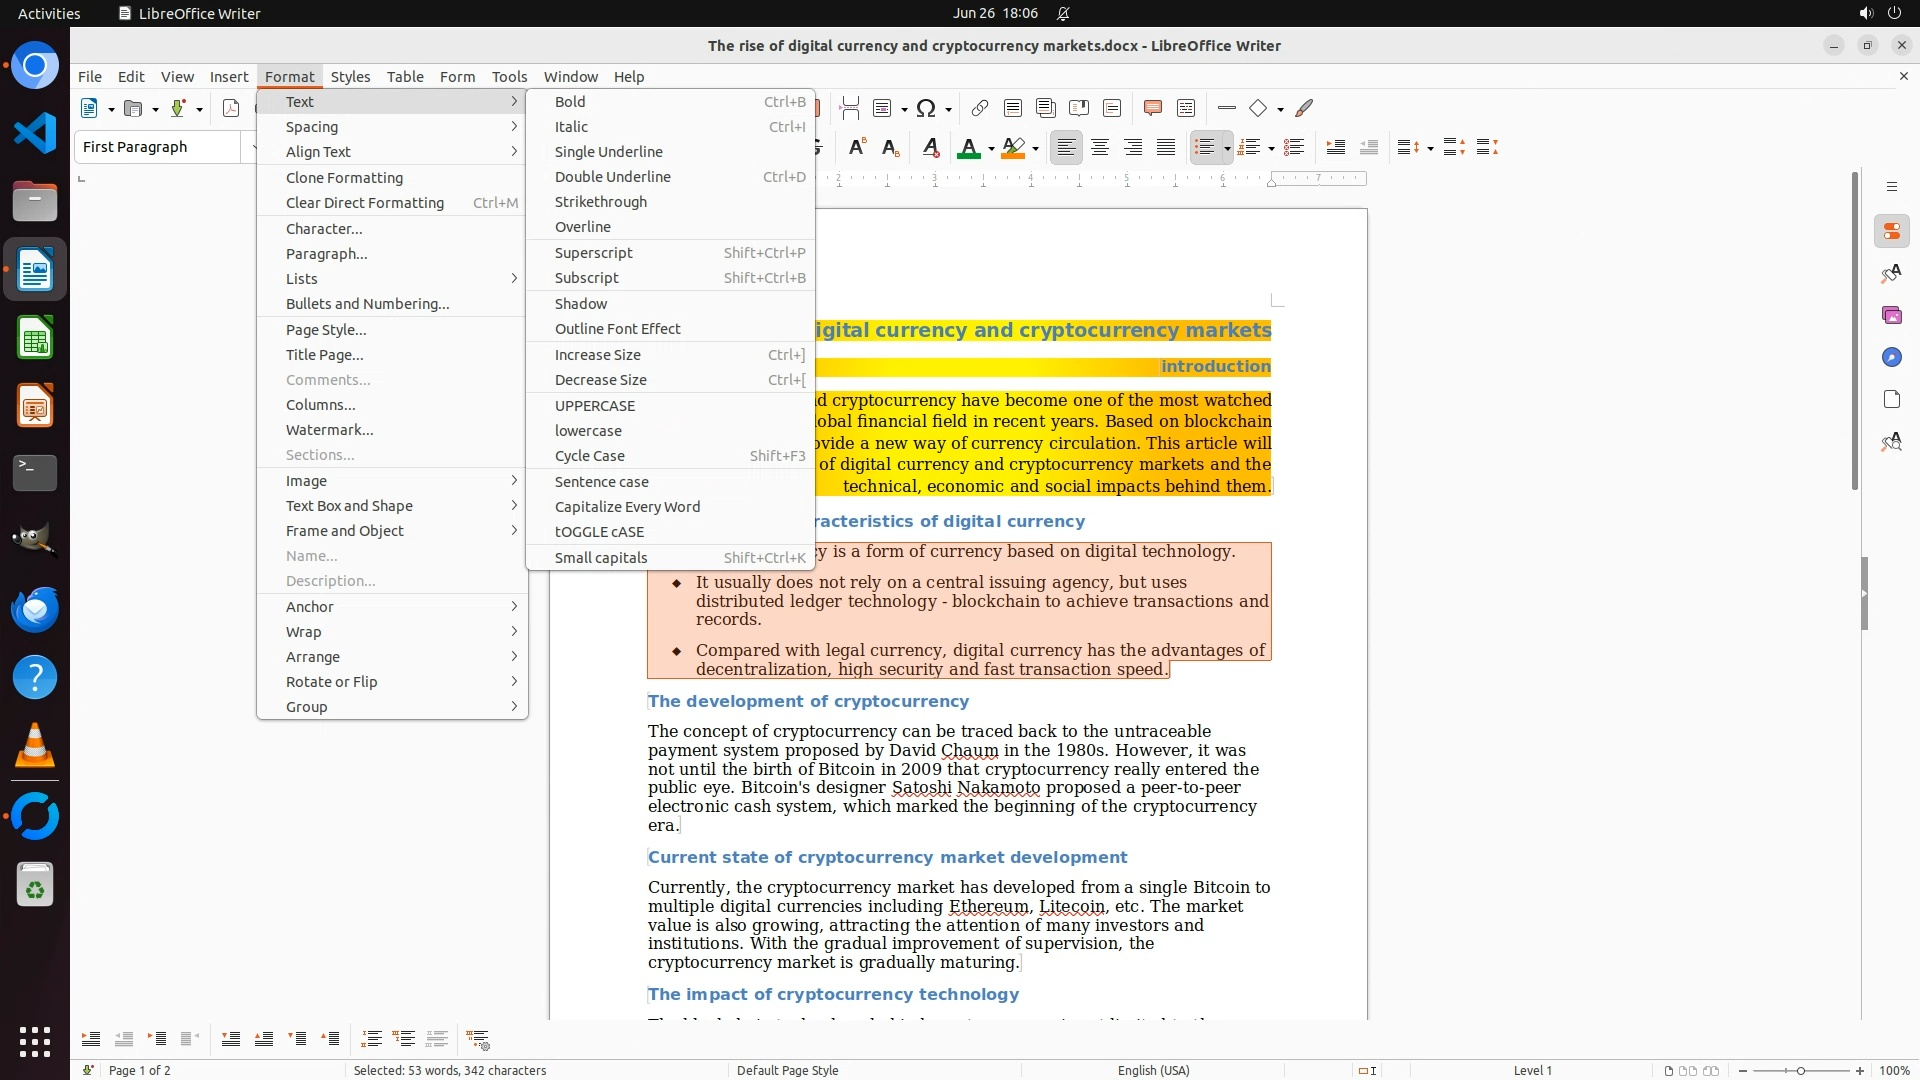Click the Watermark... menu entry
The image size is (1920, 1080).
[329, 430]
